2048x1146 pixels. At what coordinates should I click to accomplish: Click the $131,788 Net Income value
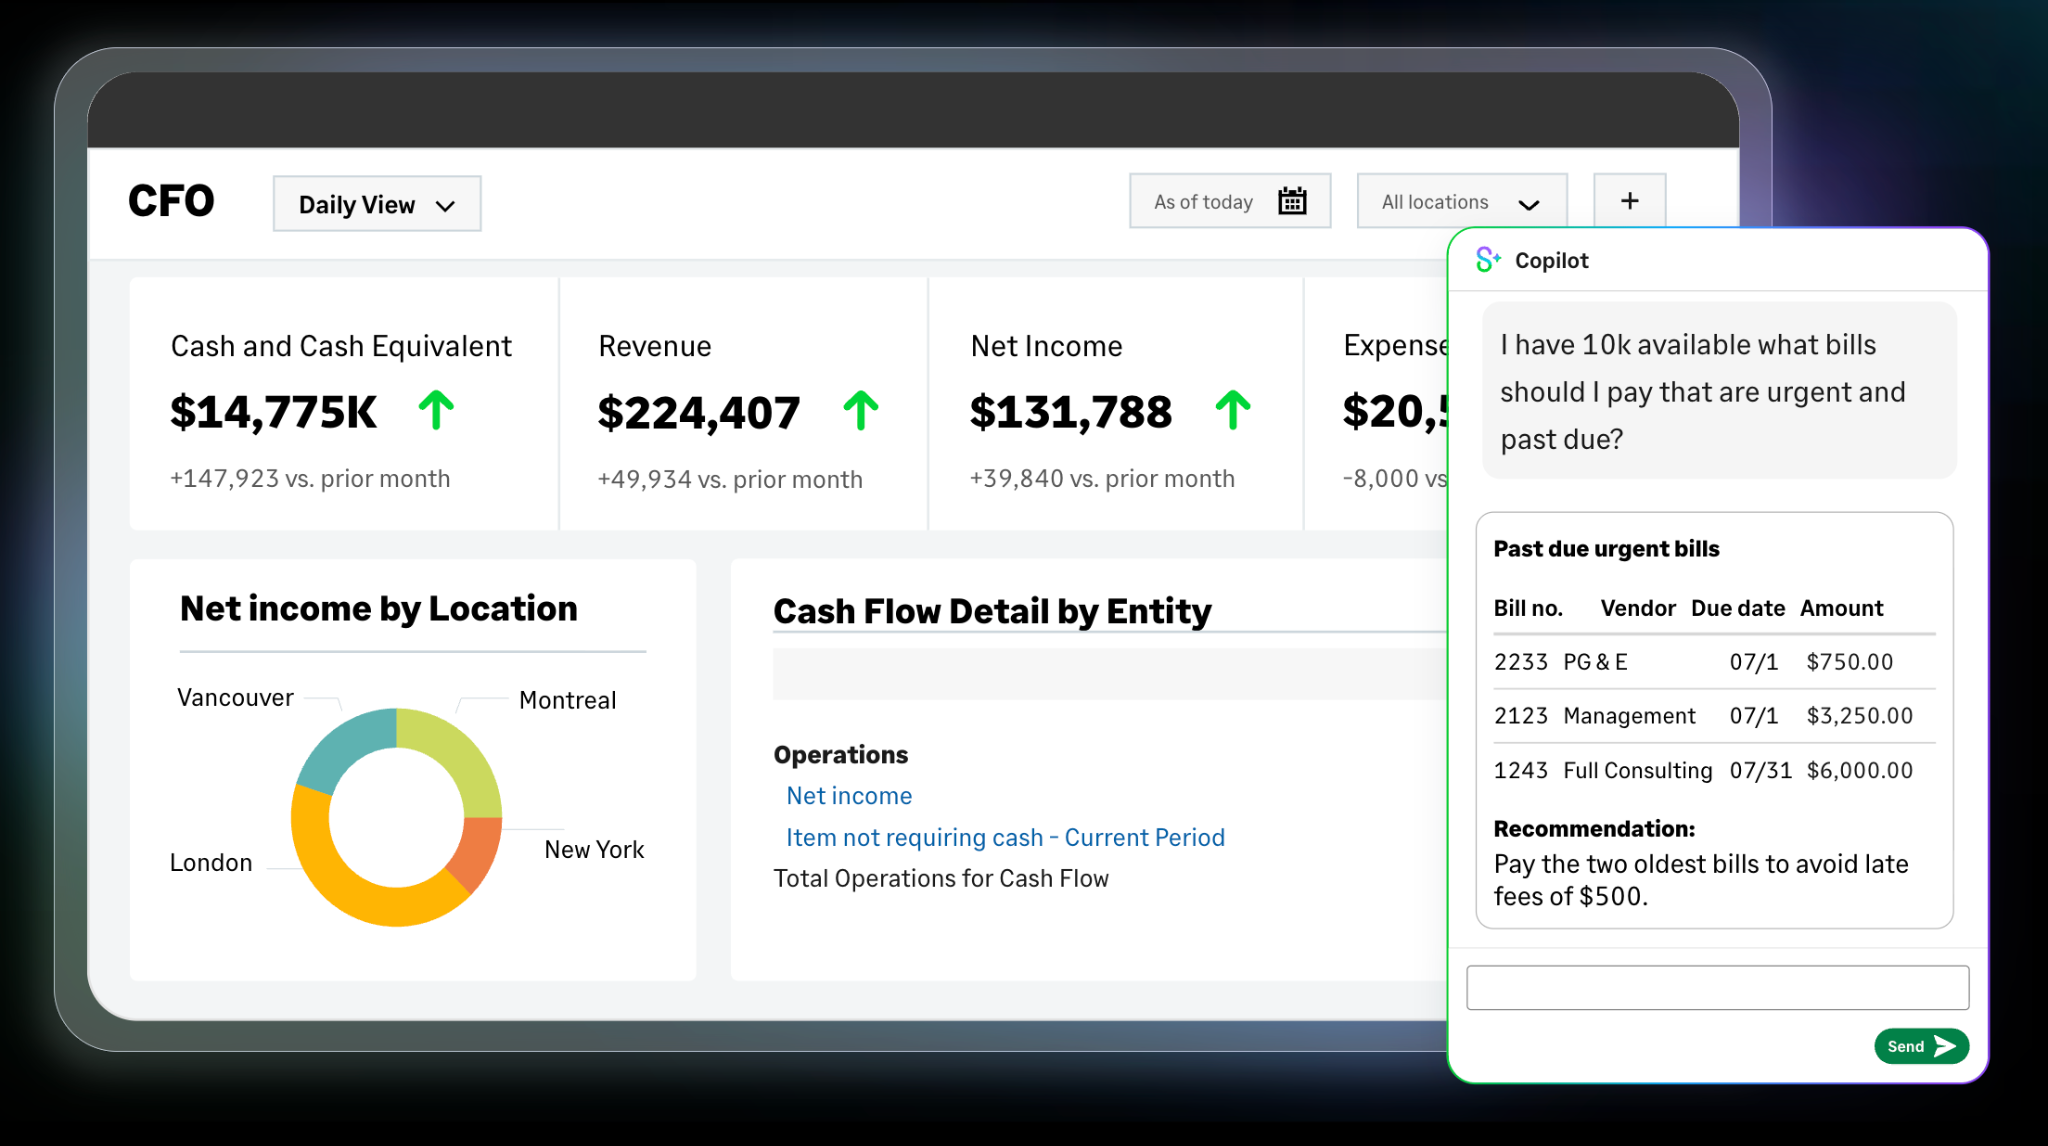[x=1070, y=412]
